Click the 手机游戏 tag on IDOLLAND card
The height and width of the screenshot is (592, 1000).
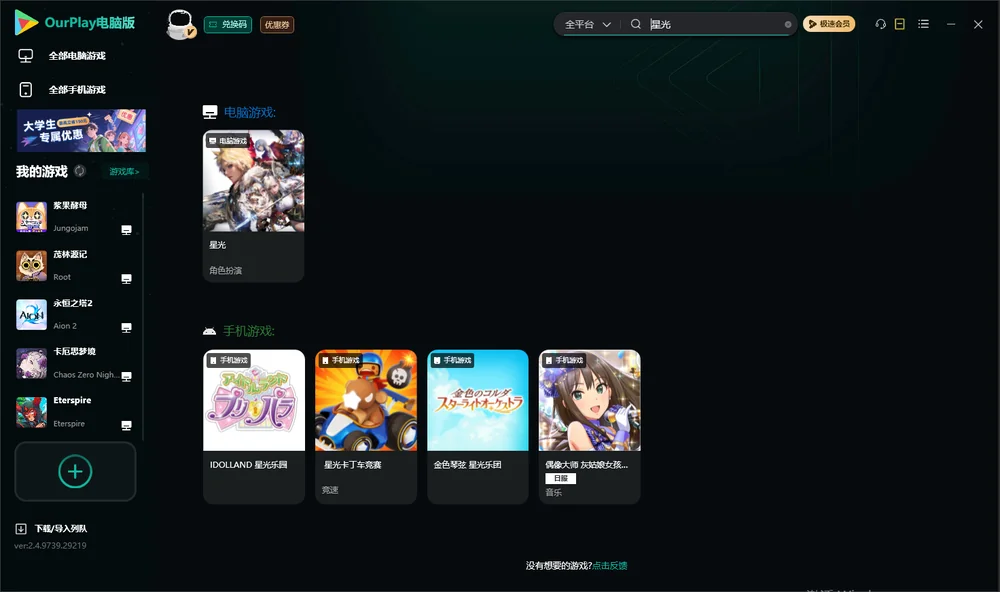pyautogui.click(x=228, y=360)
